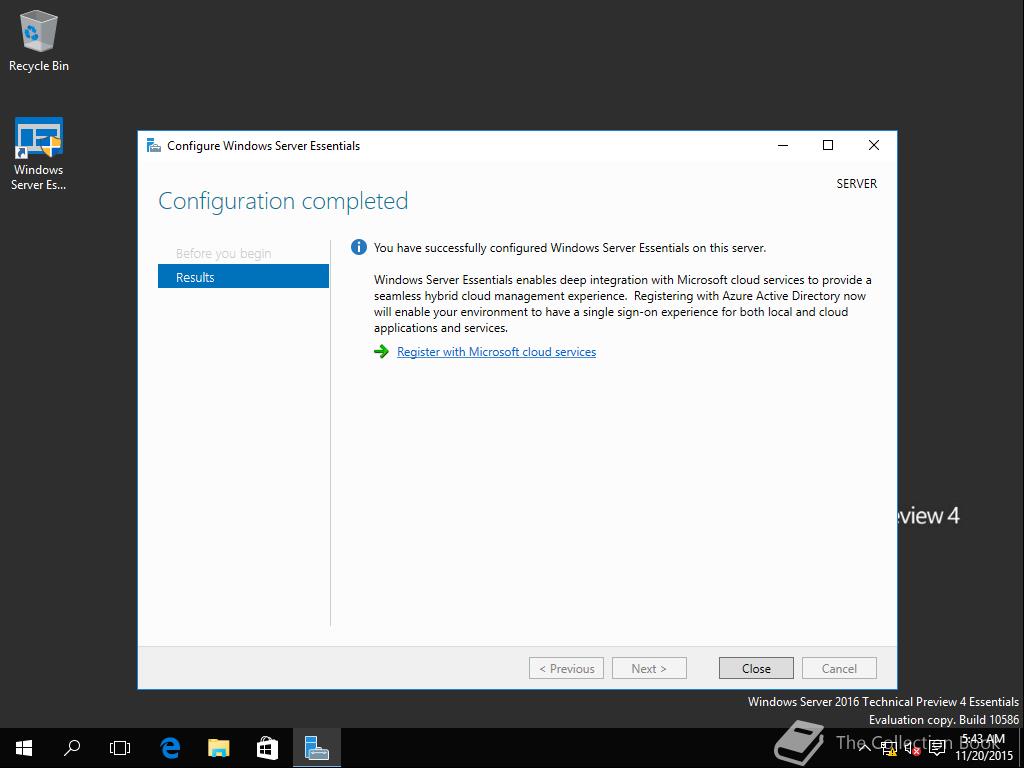Select the Windows Server Essentials desktop shortcut
Image resolution: width=1024 pixels, height=768 pixels.
(x=39, y=154)
